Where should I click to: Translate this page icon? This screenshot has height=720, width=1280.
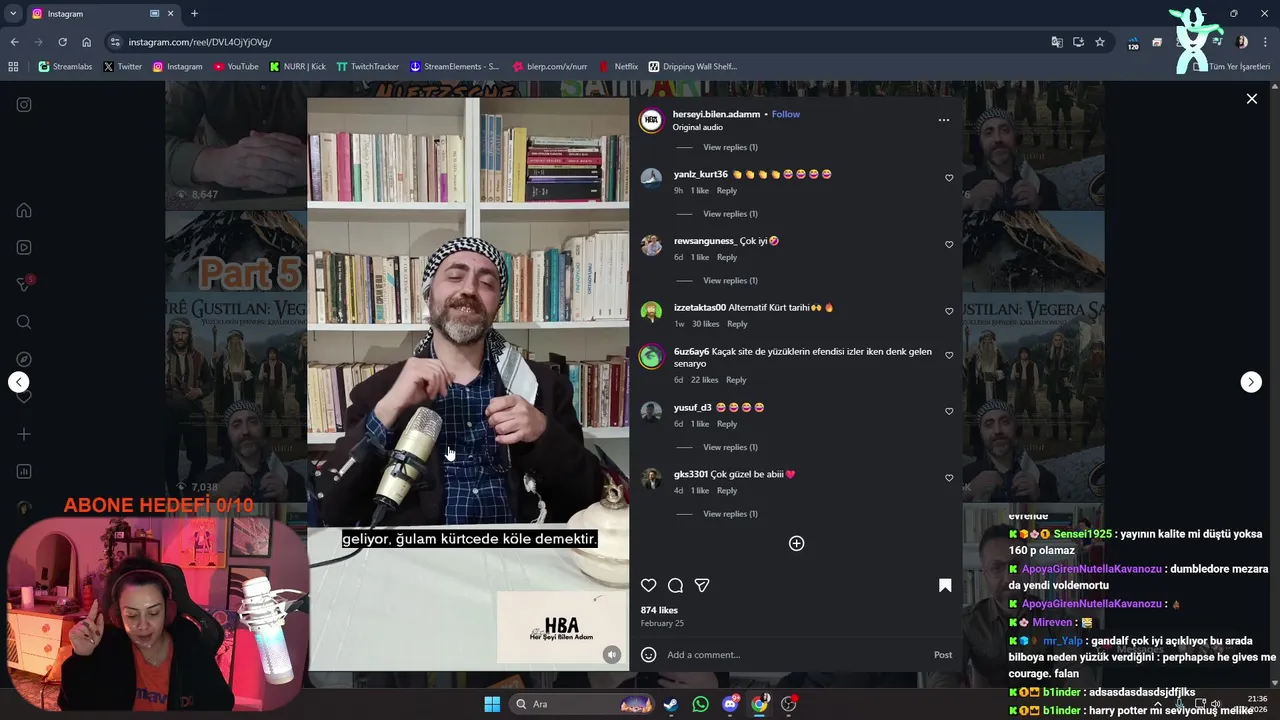(x=1057, y=42)
